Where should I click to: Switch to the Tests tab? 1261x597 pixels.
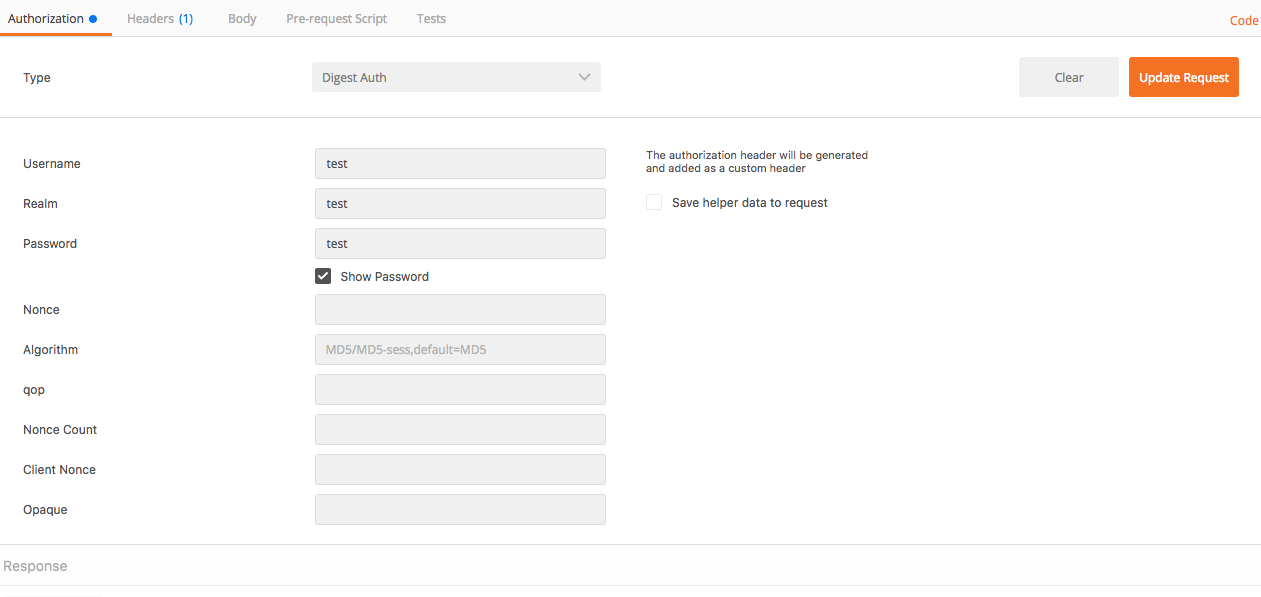tap(431, 18)
